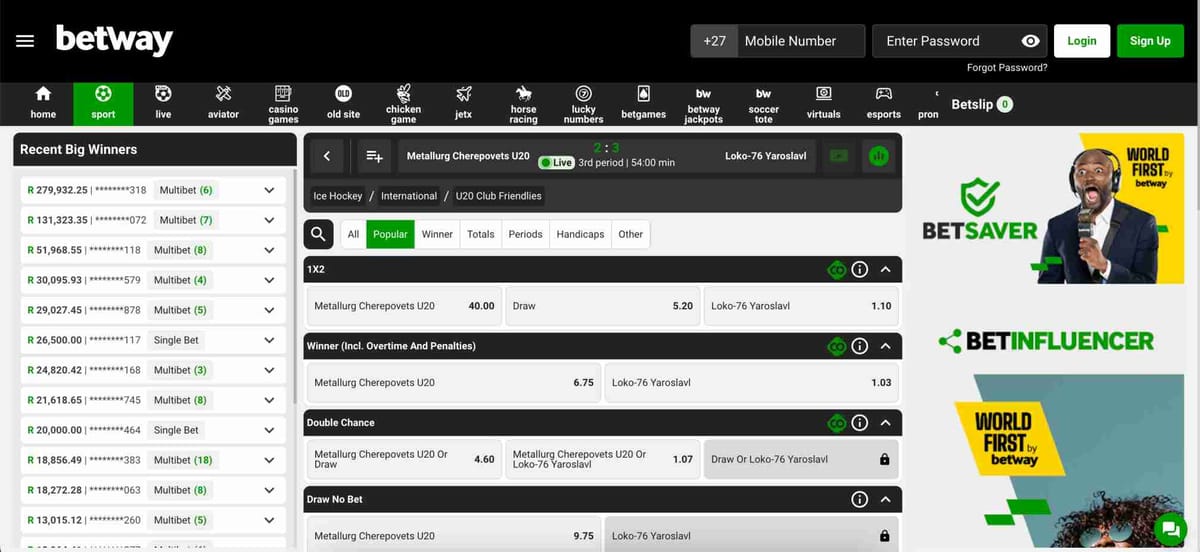Open the live stream video icon
The image size is (1200, 552).
[838, 156]
